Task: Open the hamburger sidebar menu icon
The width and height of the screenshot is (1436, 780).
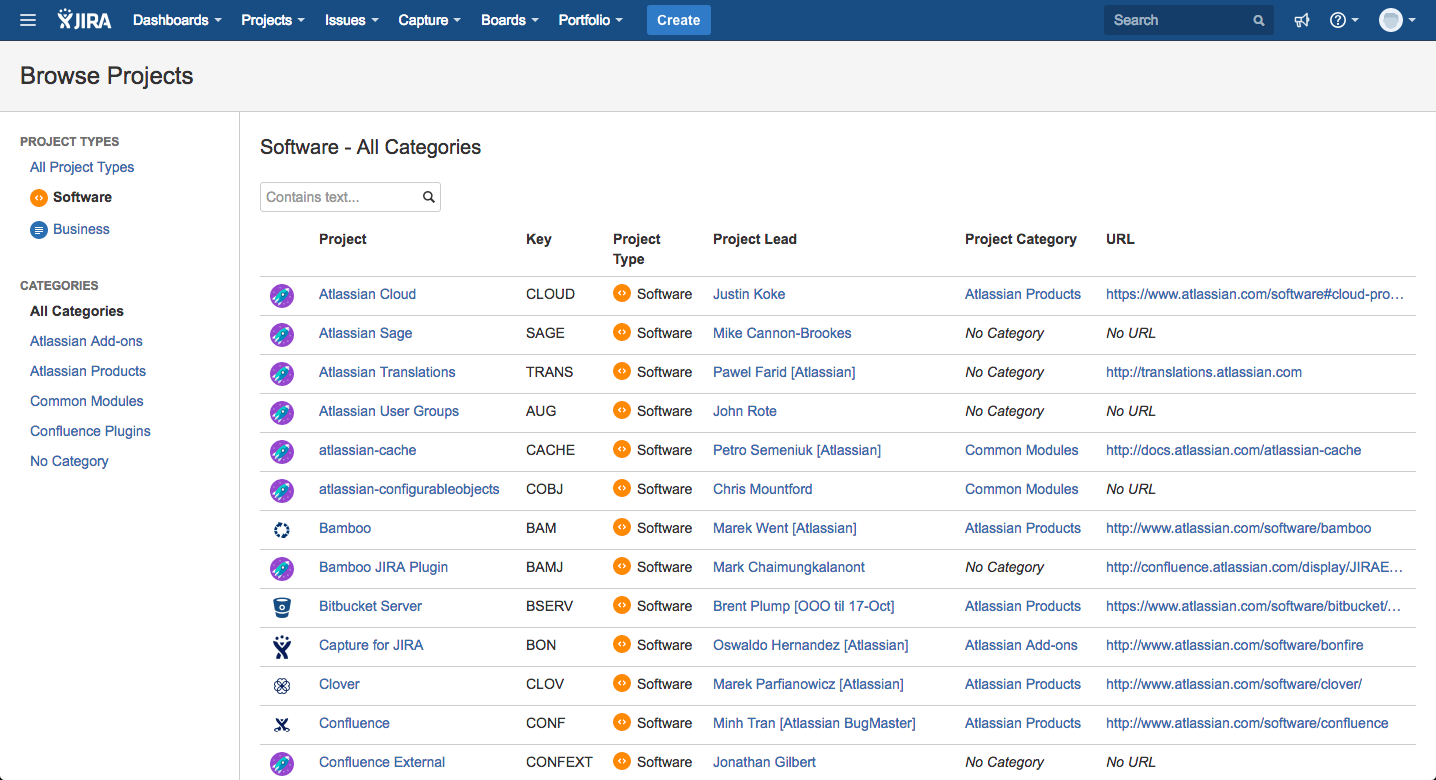Action: pyautogui.click(x=28, y=20)
